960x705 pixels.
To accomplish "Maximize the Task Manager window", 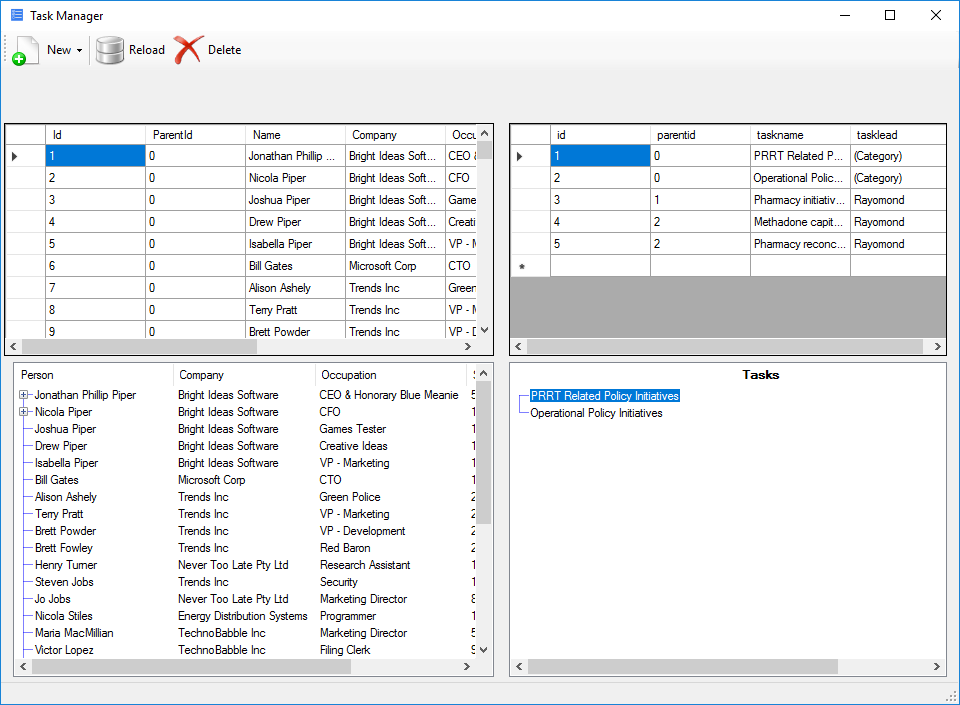I will coord(890,15).
